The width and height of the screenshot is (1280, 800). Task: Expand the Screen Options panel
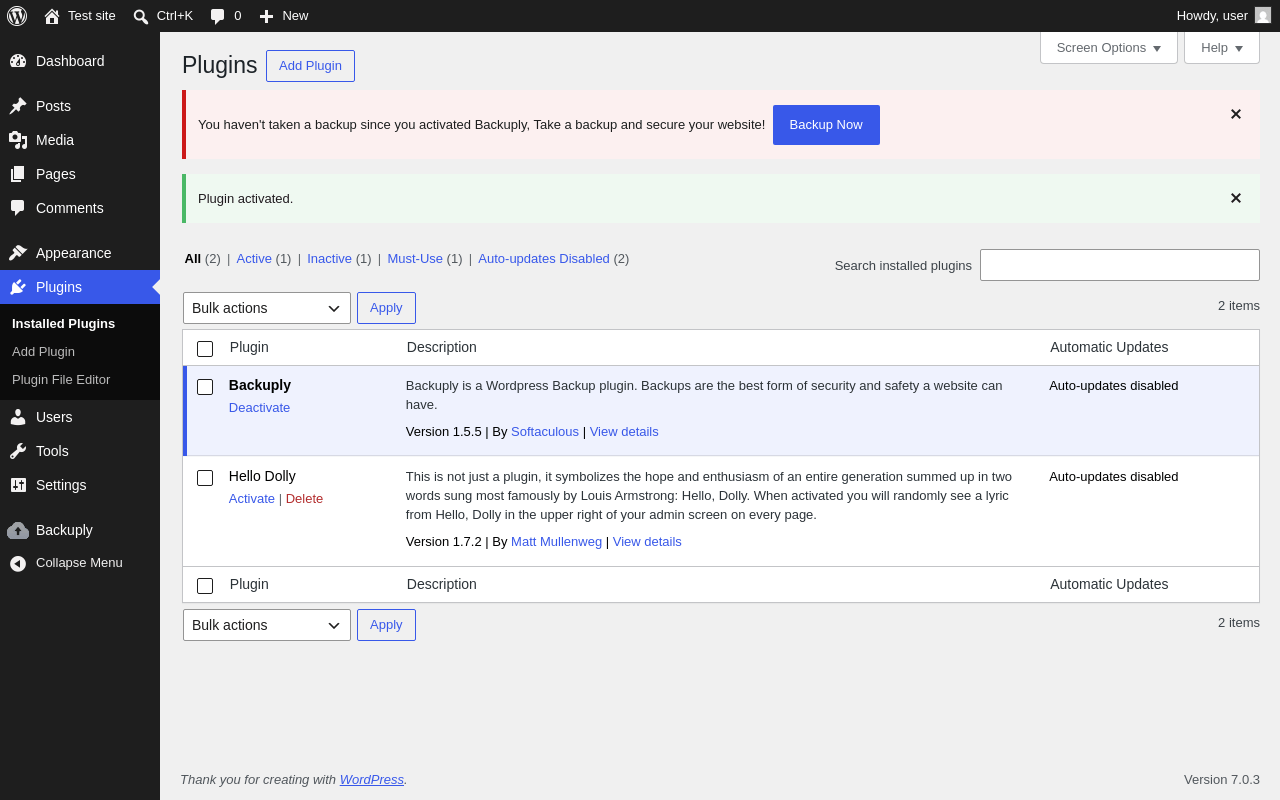(1109, 47)
